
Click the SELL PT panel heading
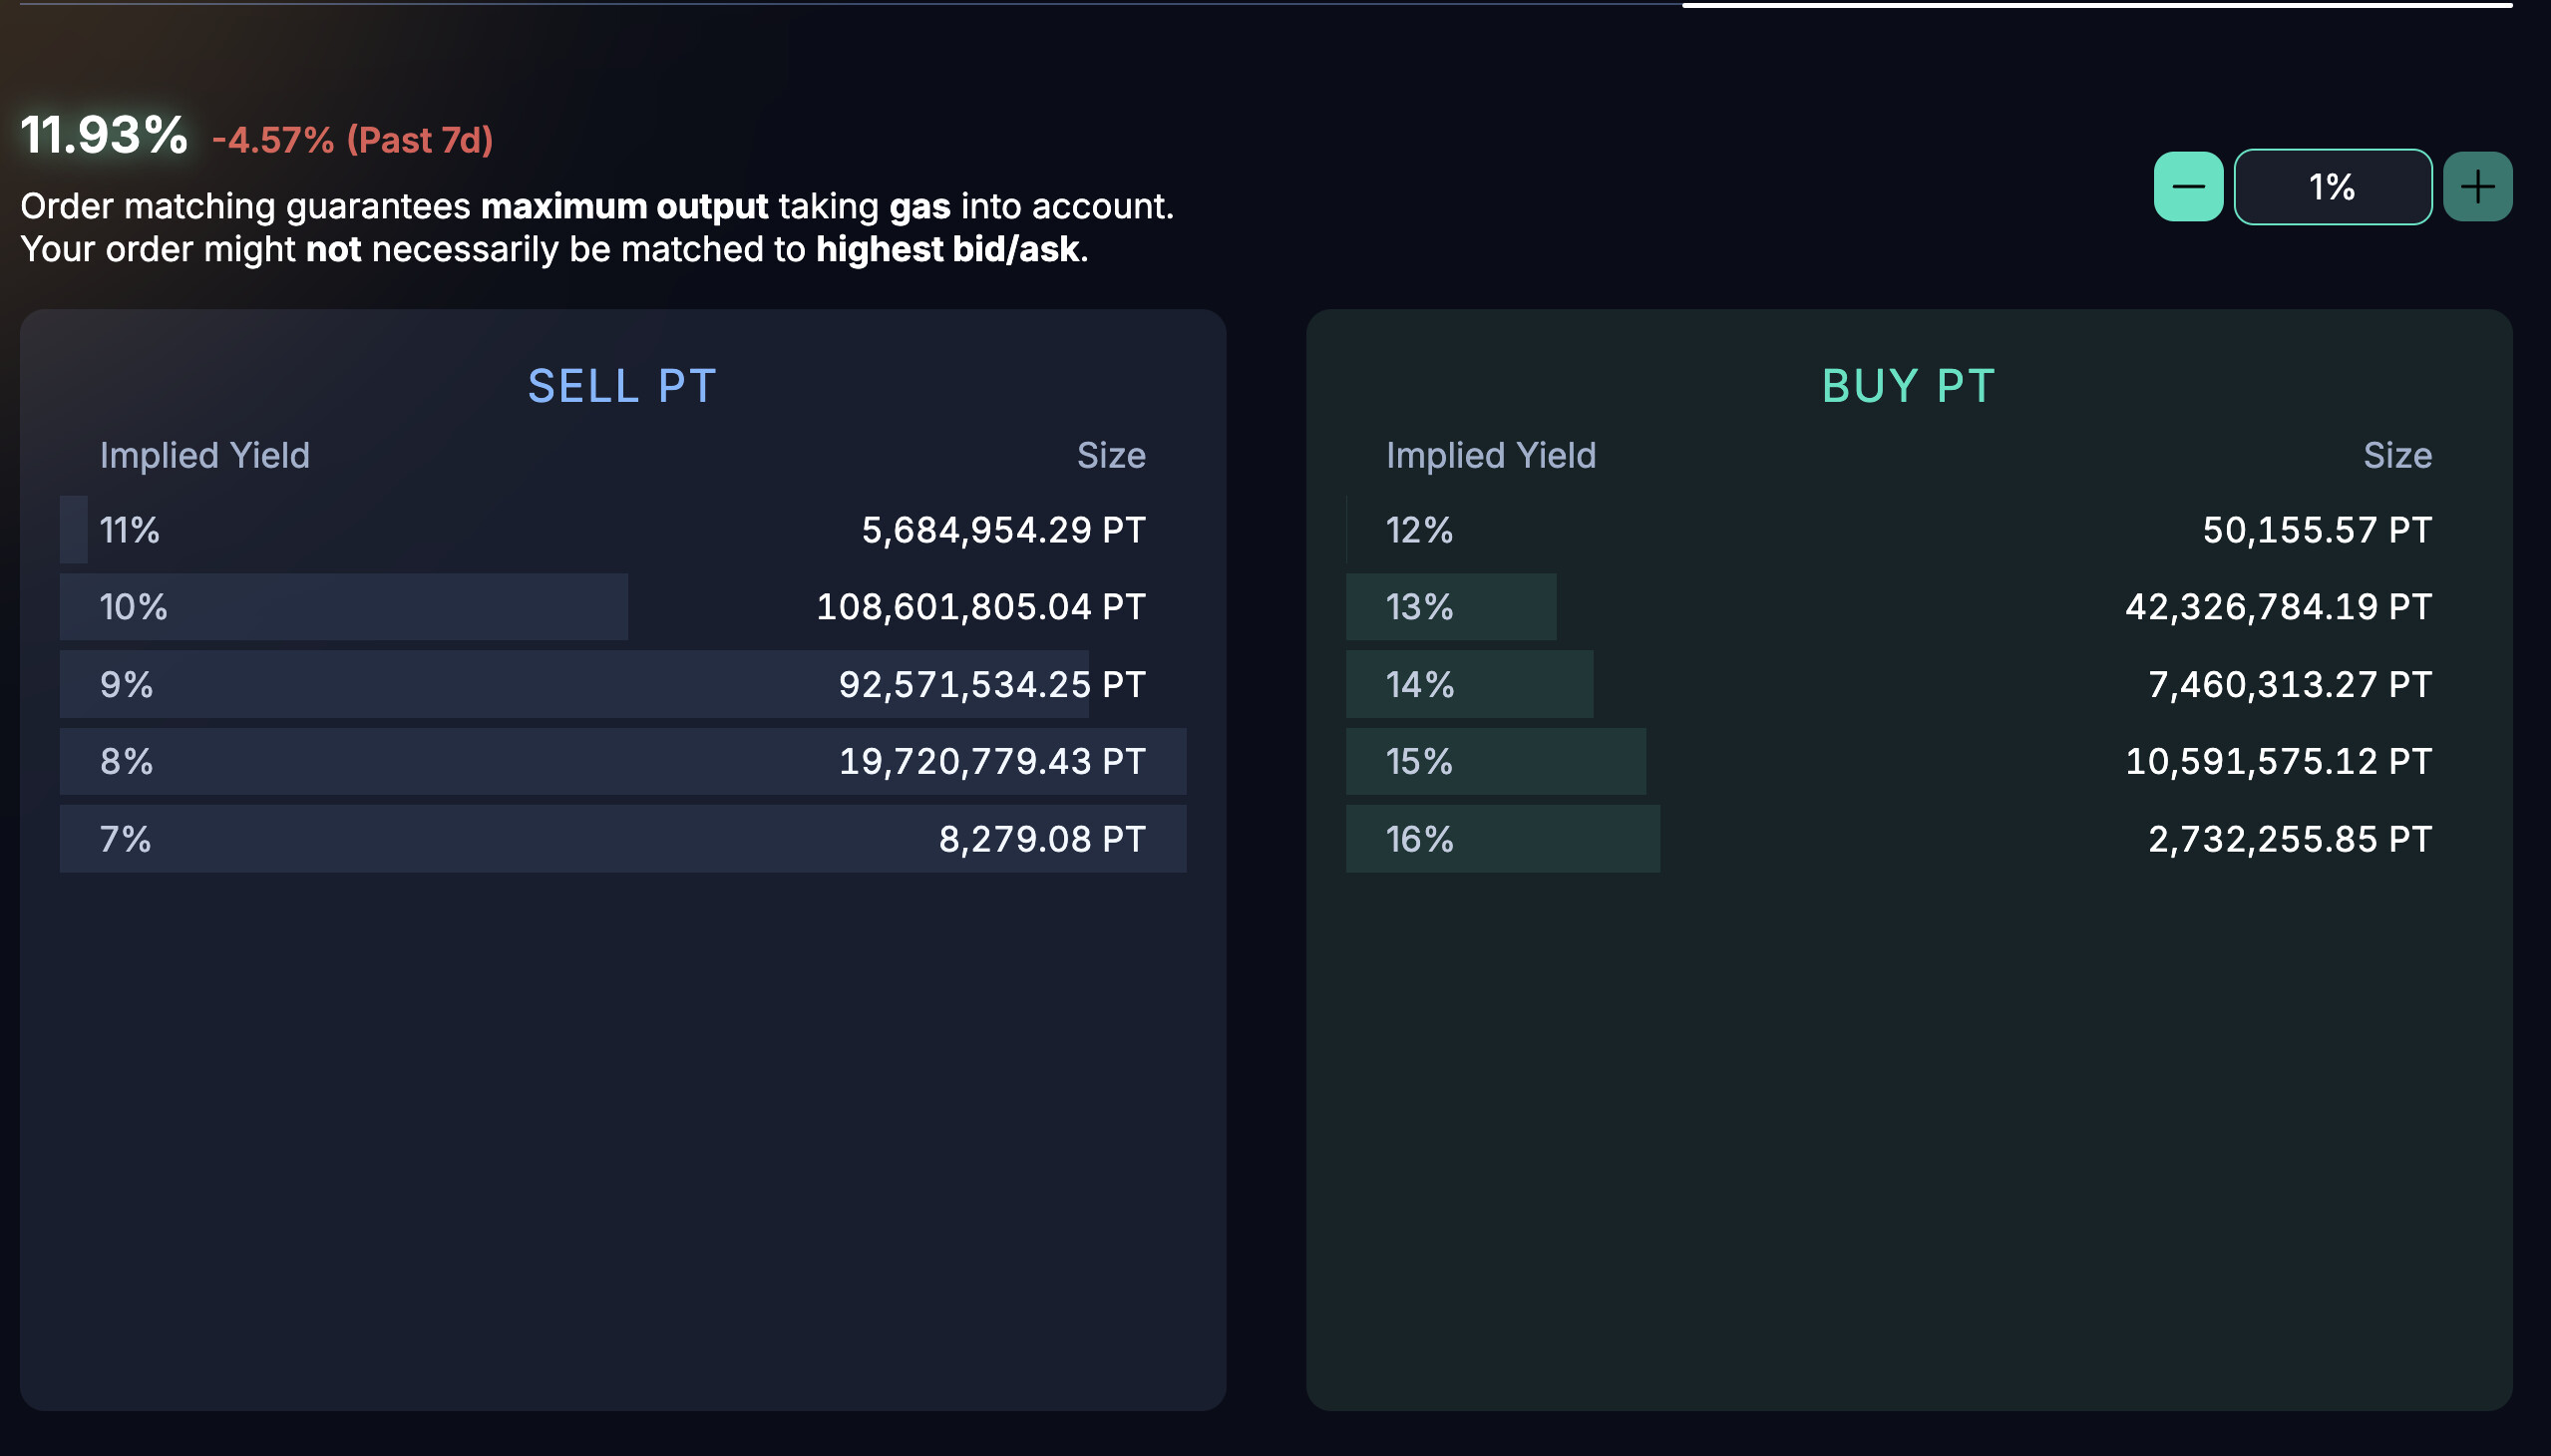click(622, 386)
